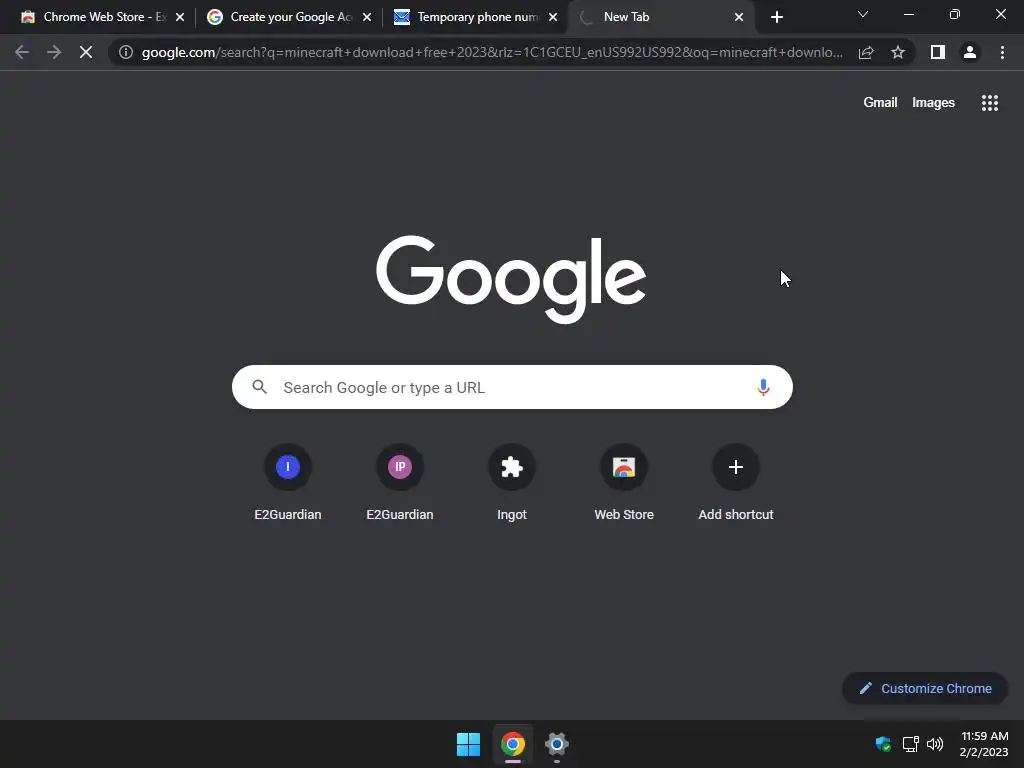The height and width of the screenshot is (768, 1024).
Task: Open Chrome from the taskbar
Action: click(x=513, y=744)
